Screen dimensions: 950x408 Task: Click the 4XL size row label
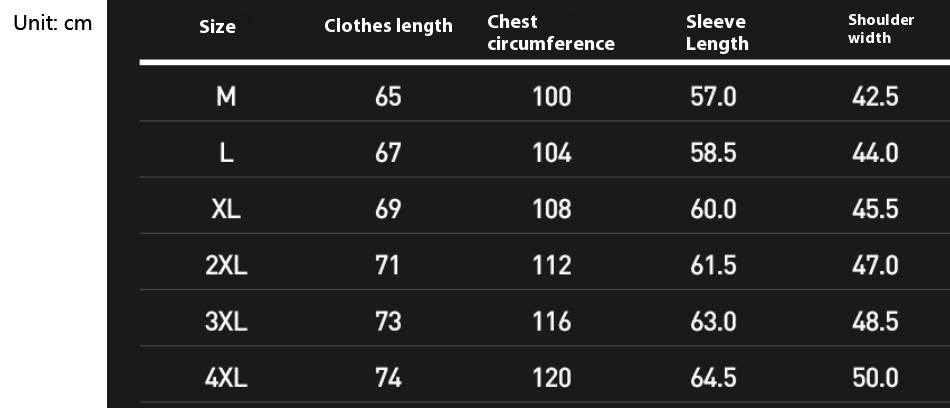pos(226,378)
